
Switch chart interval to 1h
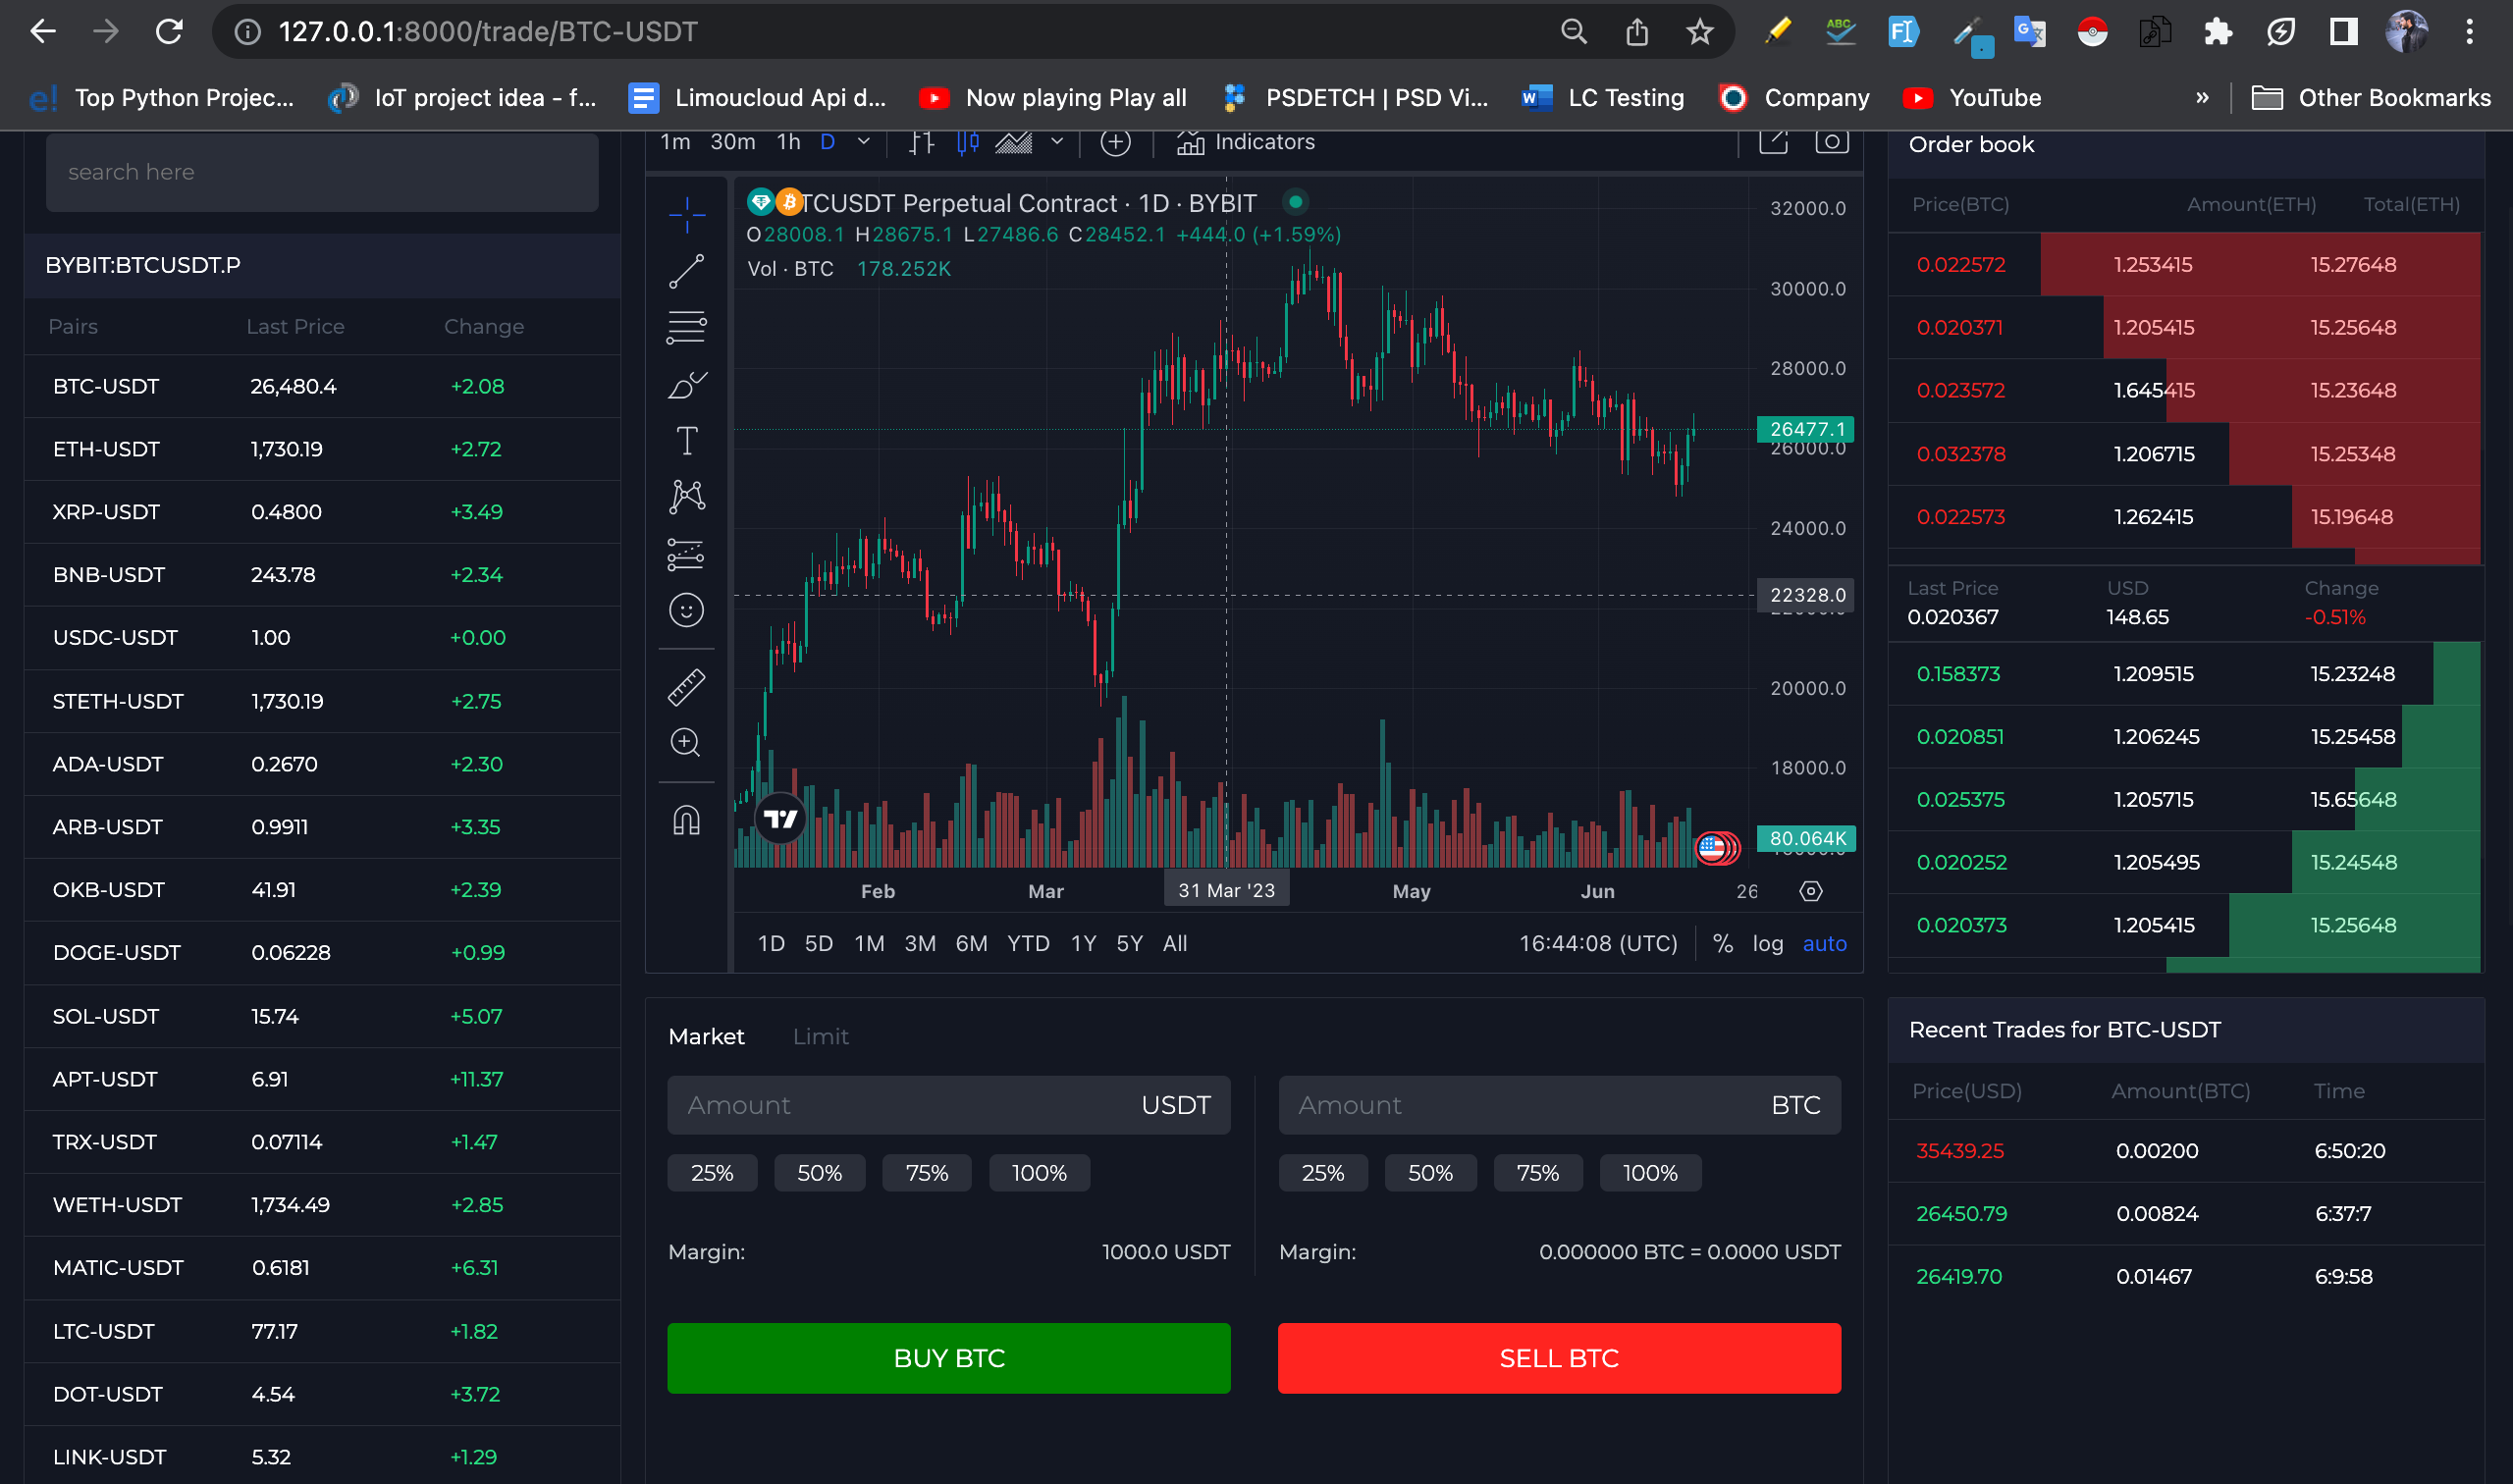point(788,142)
